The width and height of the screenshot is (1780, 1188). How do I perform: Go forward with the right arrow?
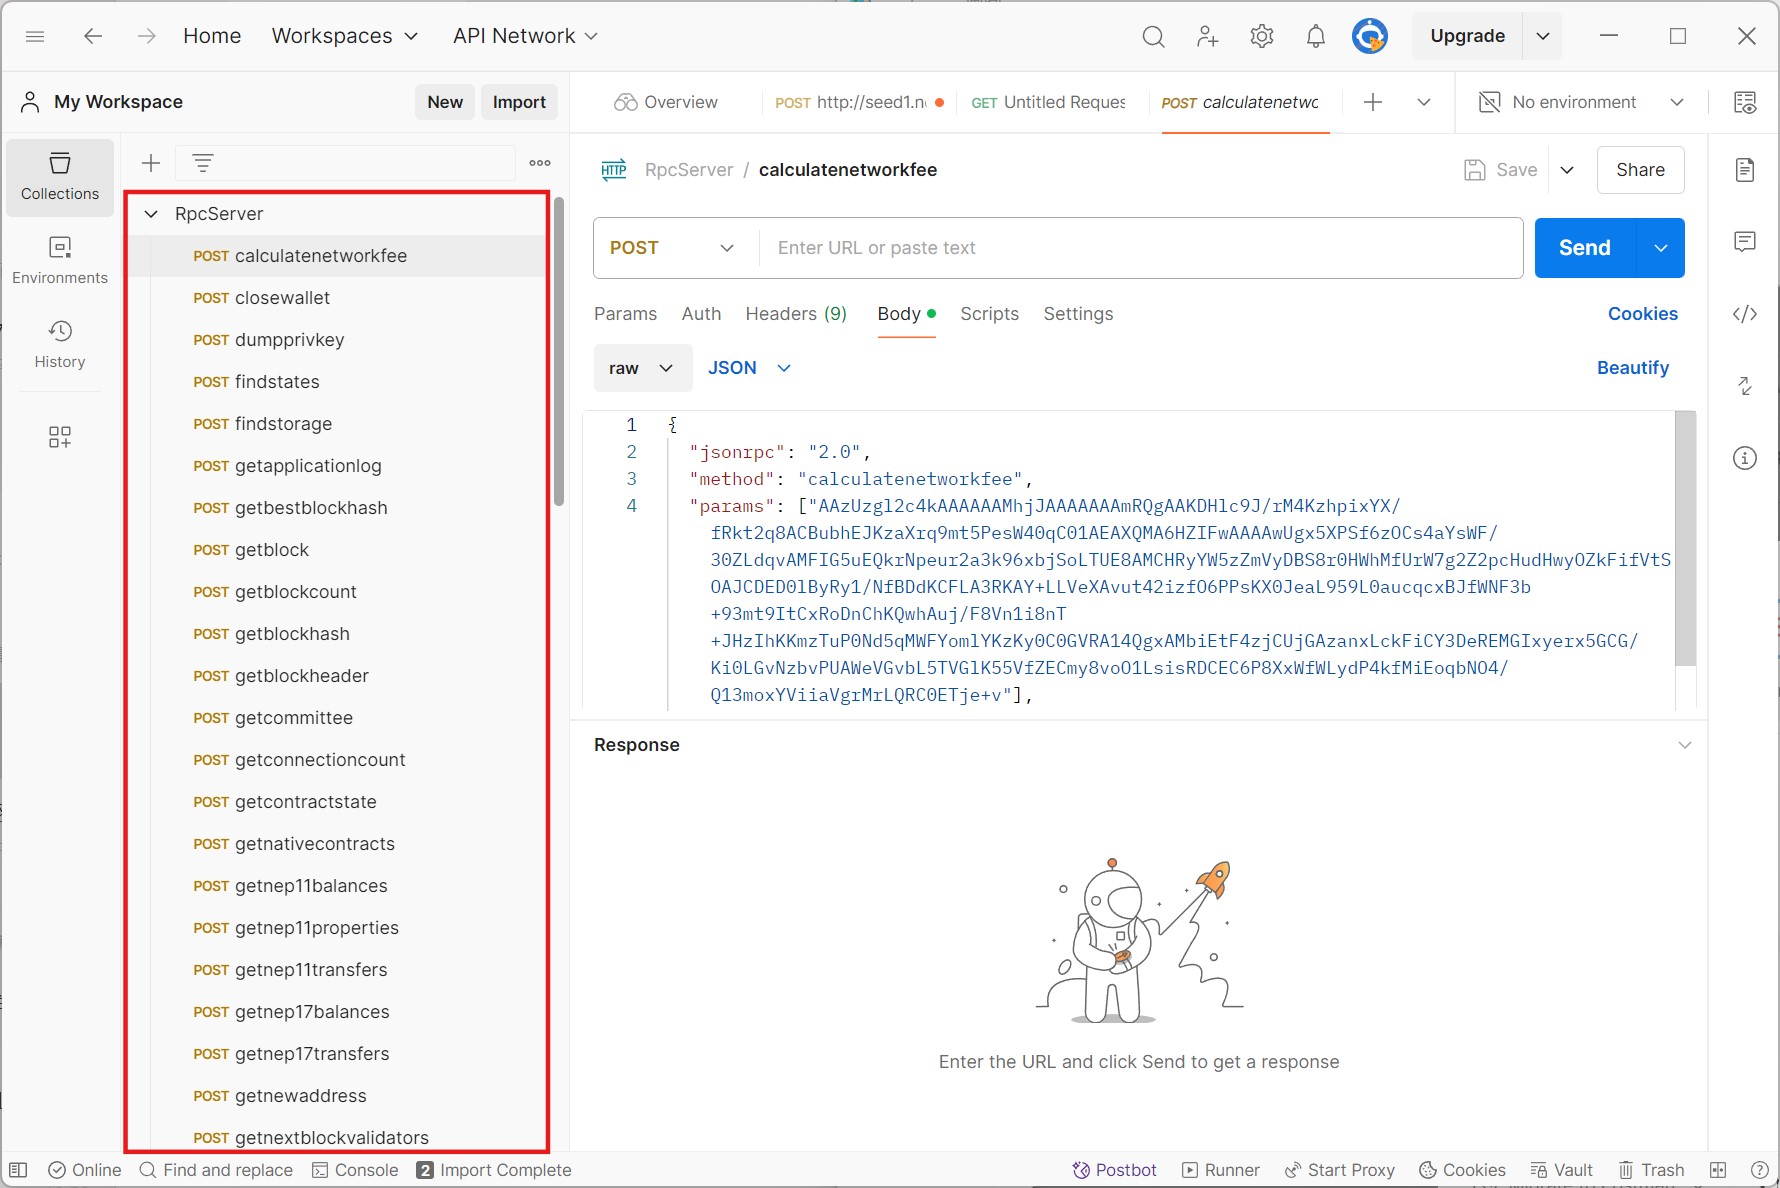click(147, 36)
